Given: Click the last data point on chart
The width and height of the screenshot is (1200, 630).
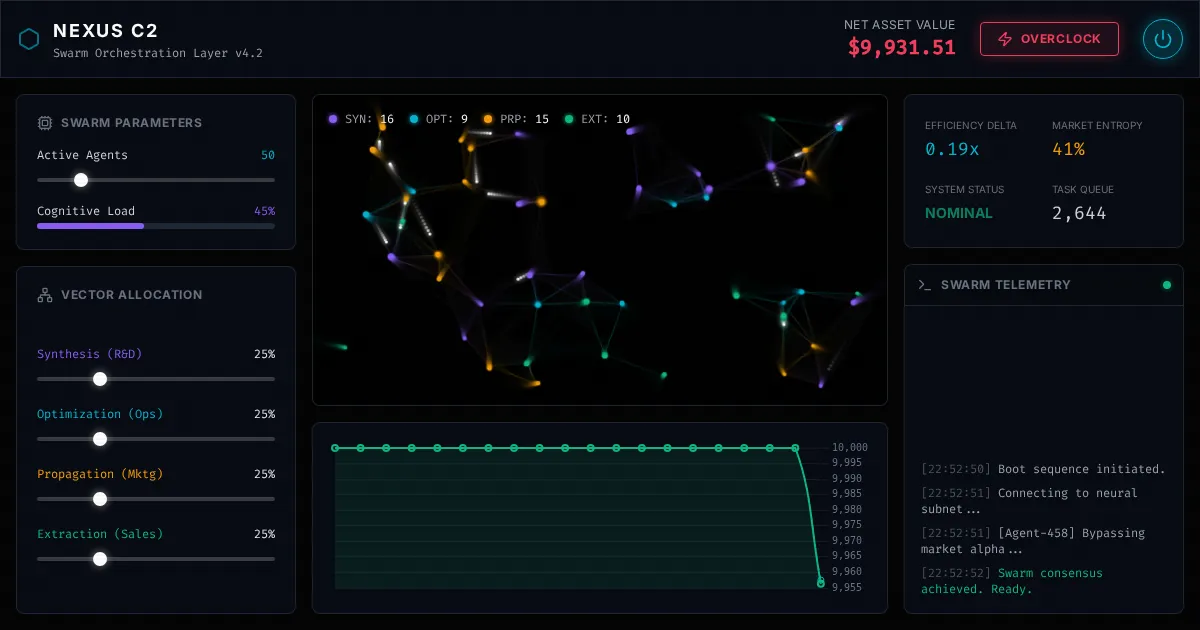Looking at the screenshot, I should point(821,583).
